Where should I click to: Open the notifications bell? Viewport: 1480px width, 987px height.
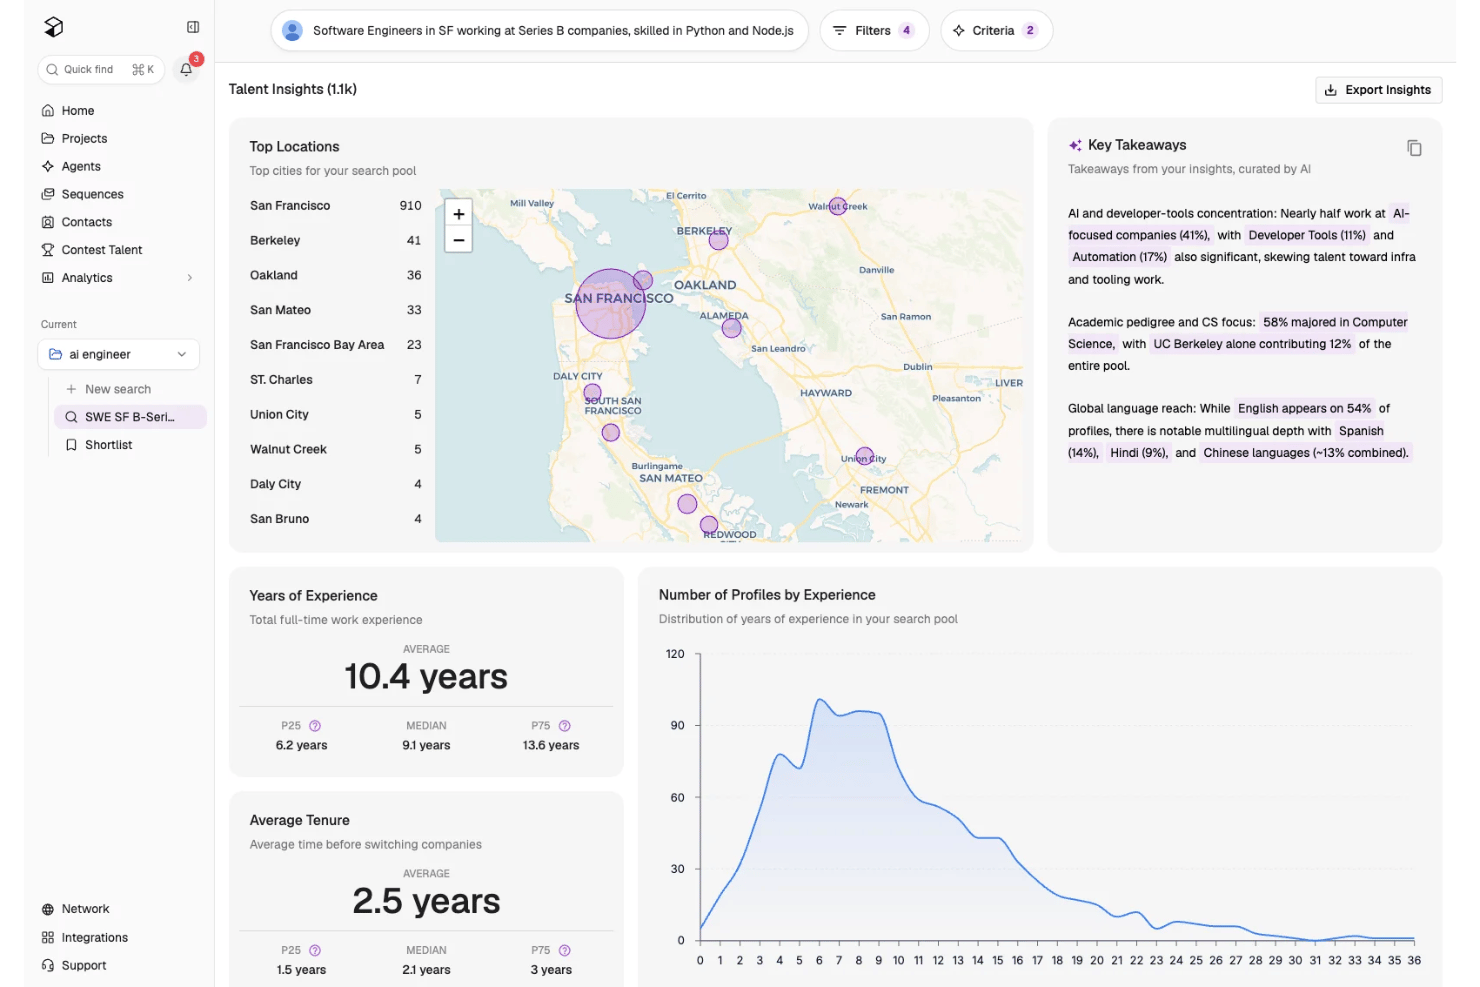point(186,69)
